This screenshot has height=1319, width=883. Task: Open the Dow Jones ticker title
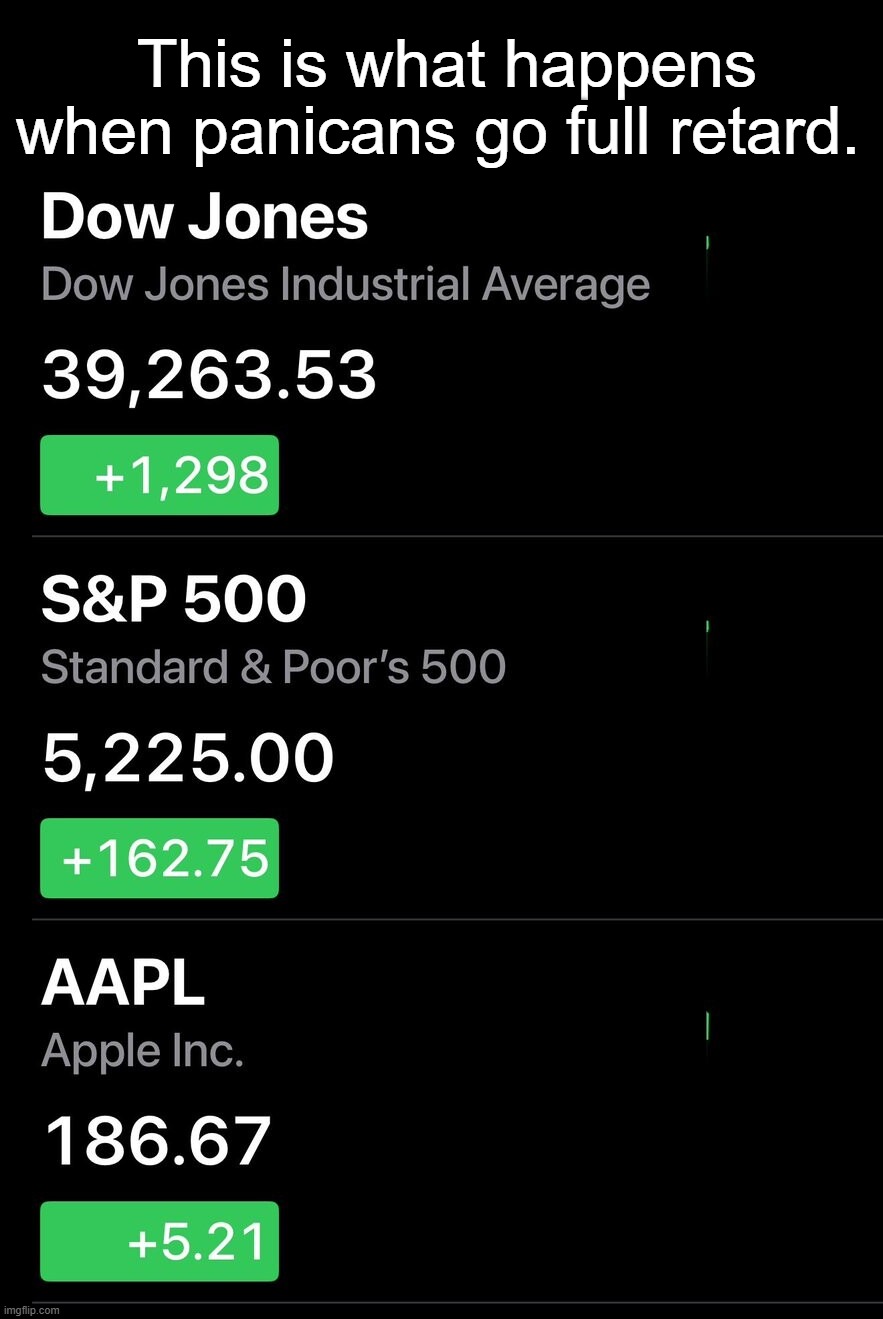[x=205, y=218]
